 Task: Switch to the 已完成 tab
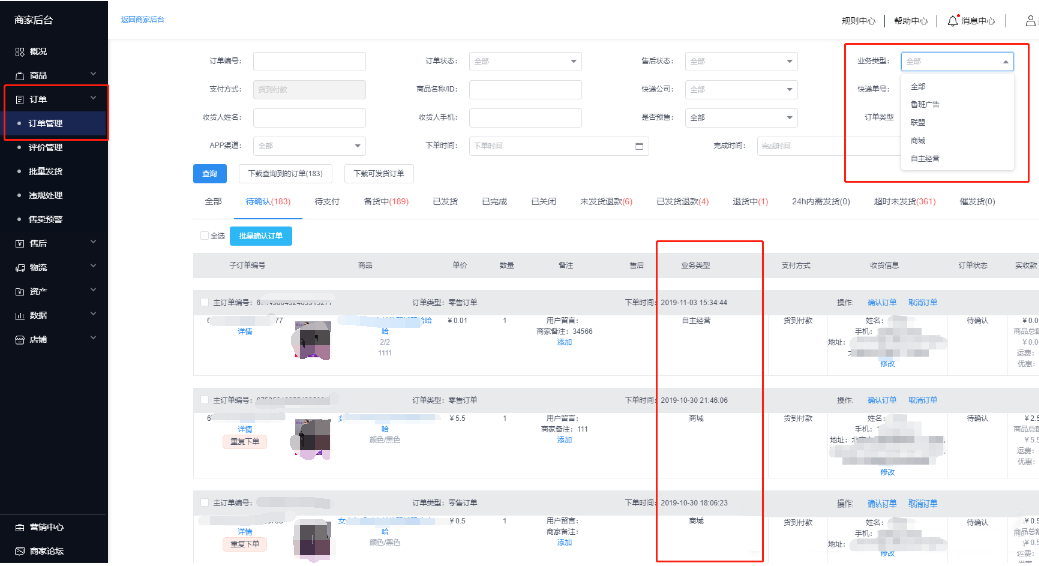494,201
